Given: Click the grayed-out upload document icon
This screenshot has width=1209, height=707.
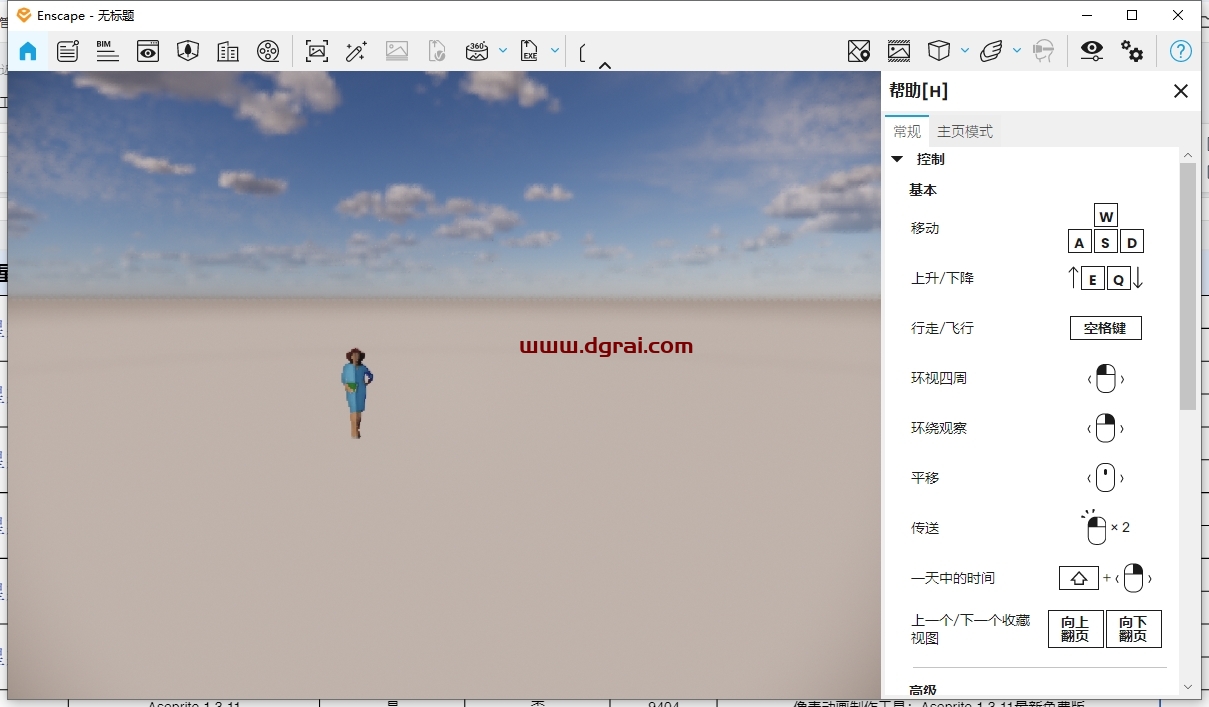Looking at the screenshot, I should pyautogui.click(x=437, y=51).
